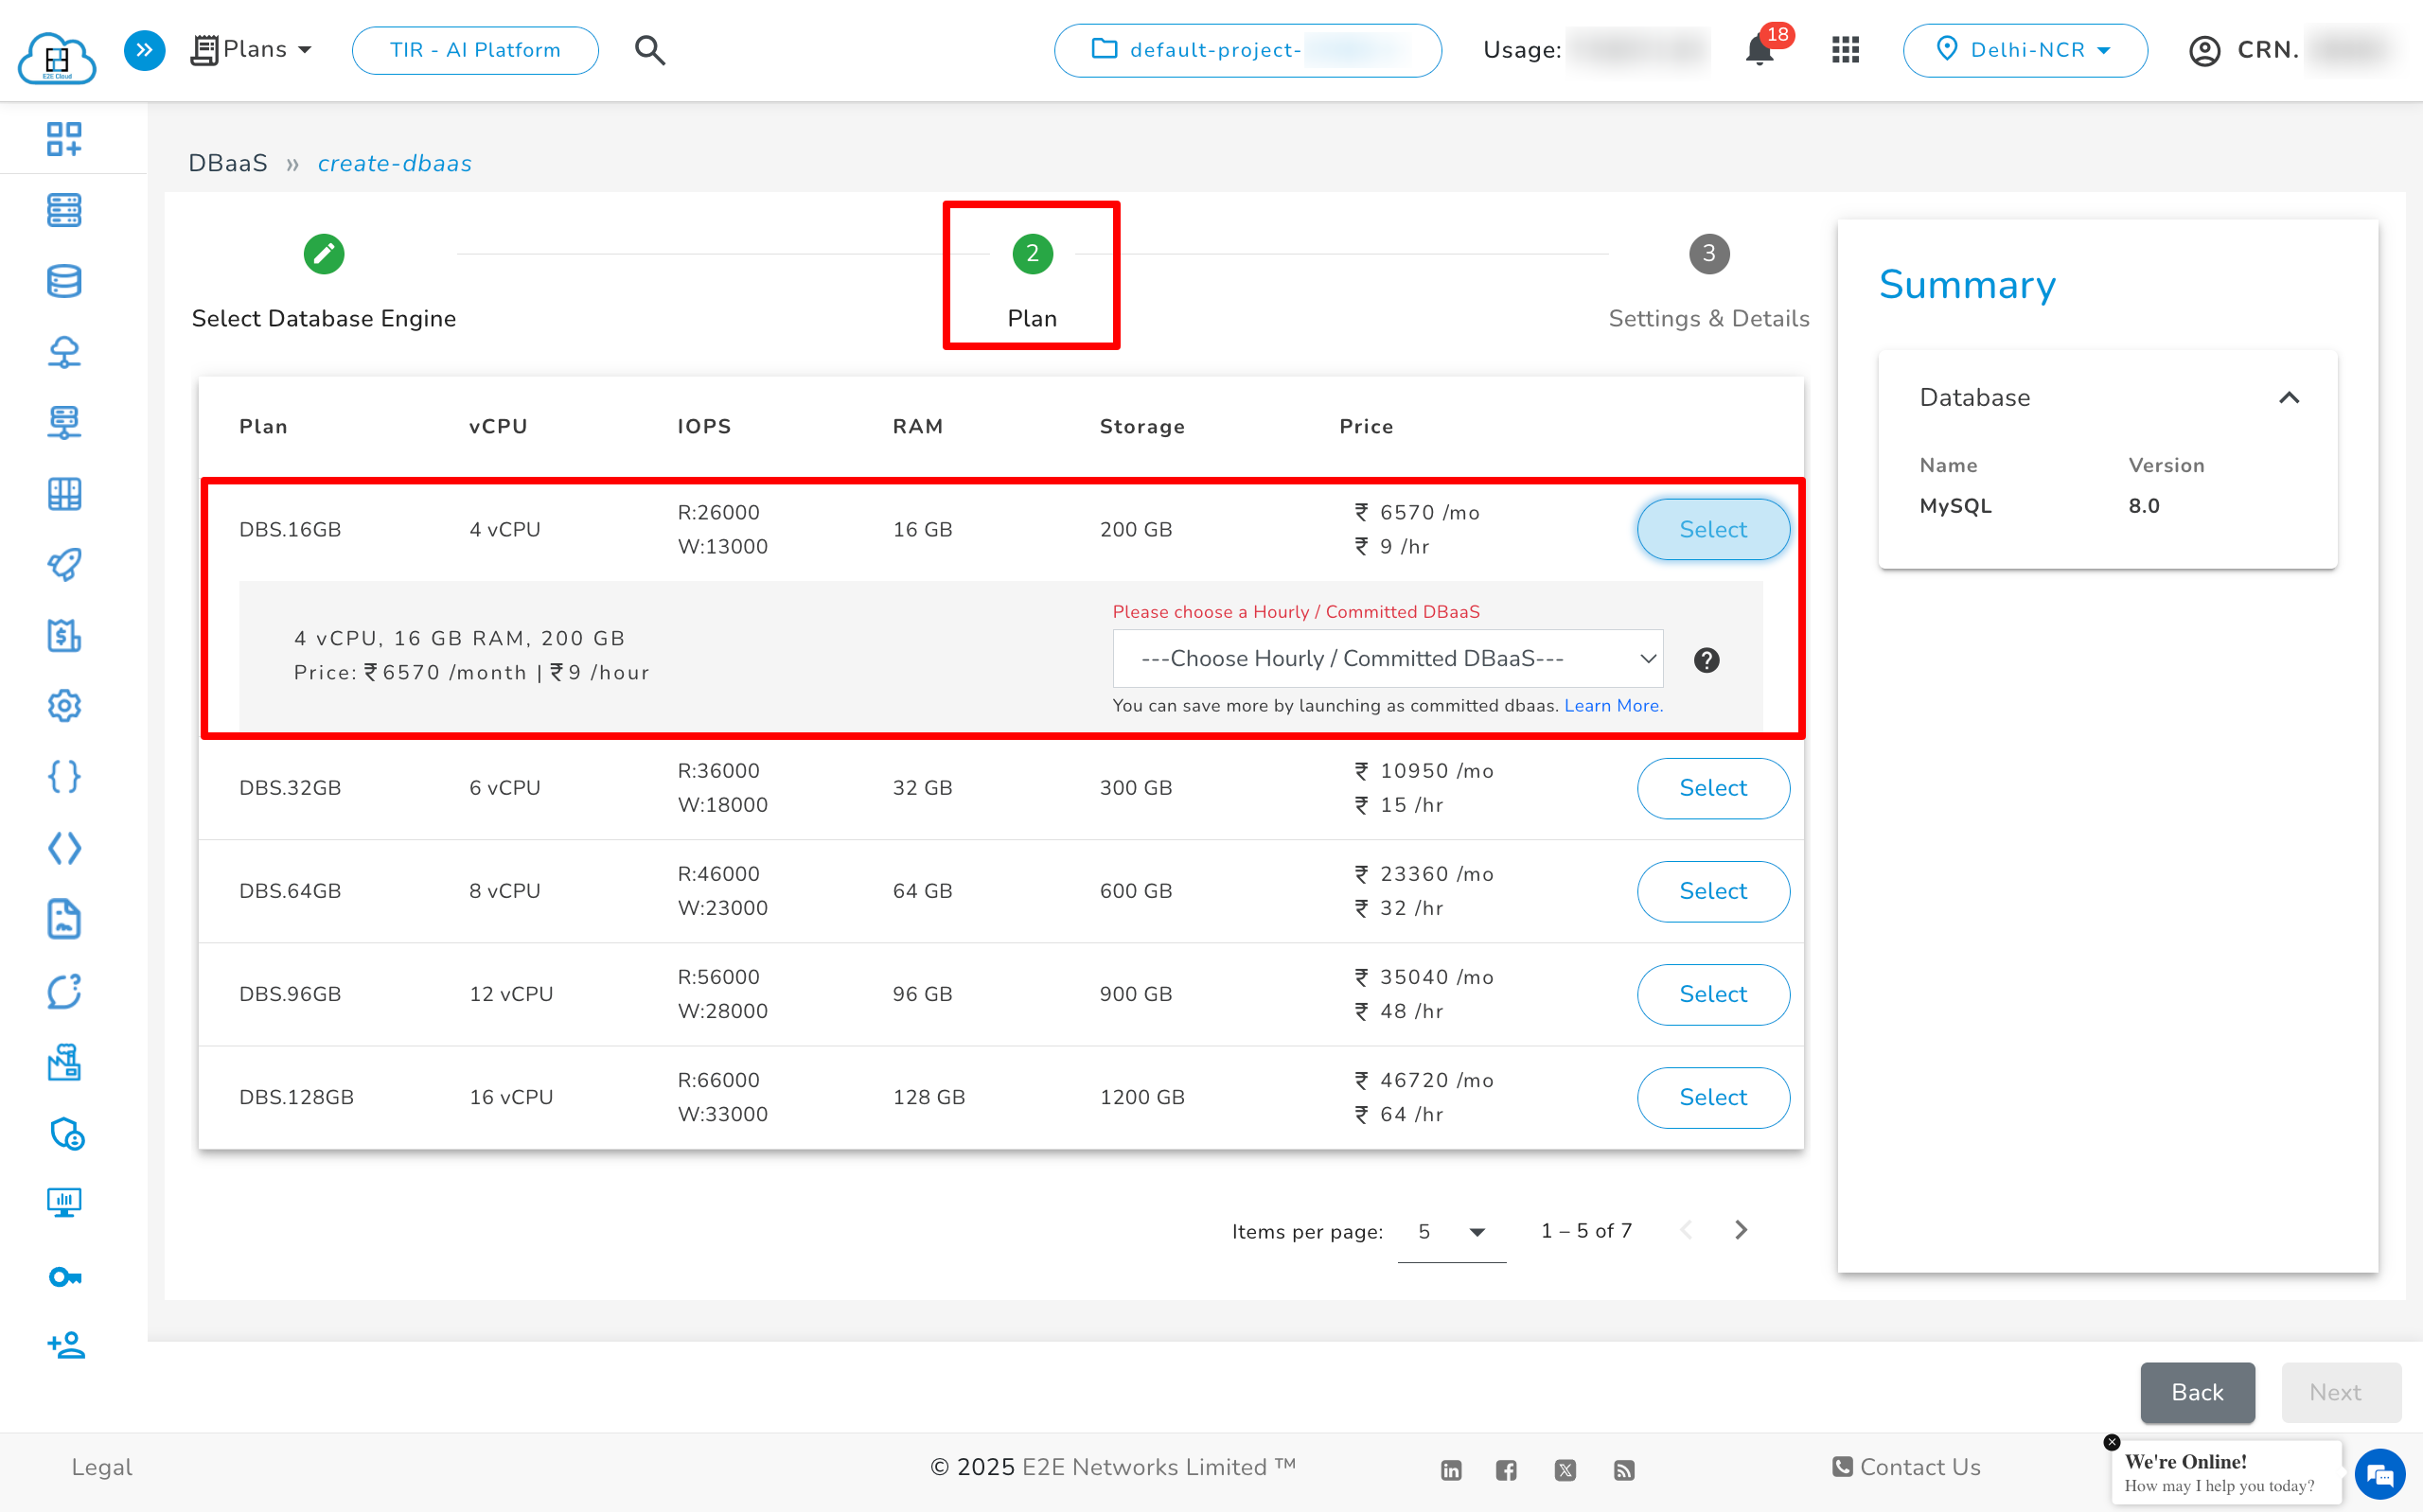Open RSS feed footer icon
Screen dimensions: 2423x1512
(1624, 1469)
